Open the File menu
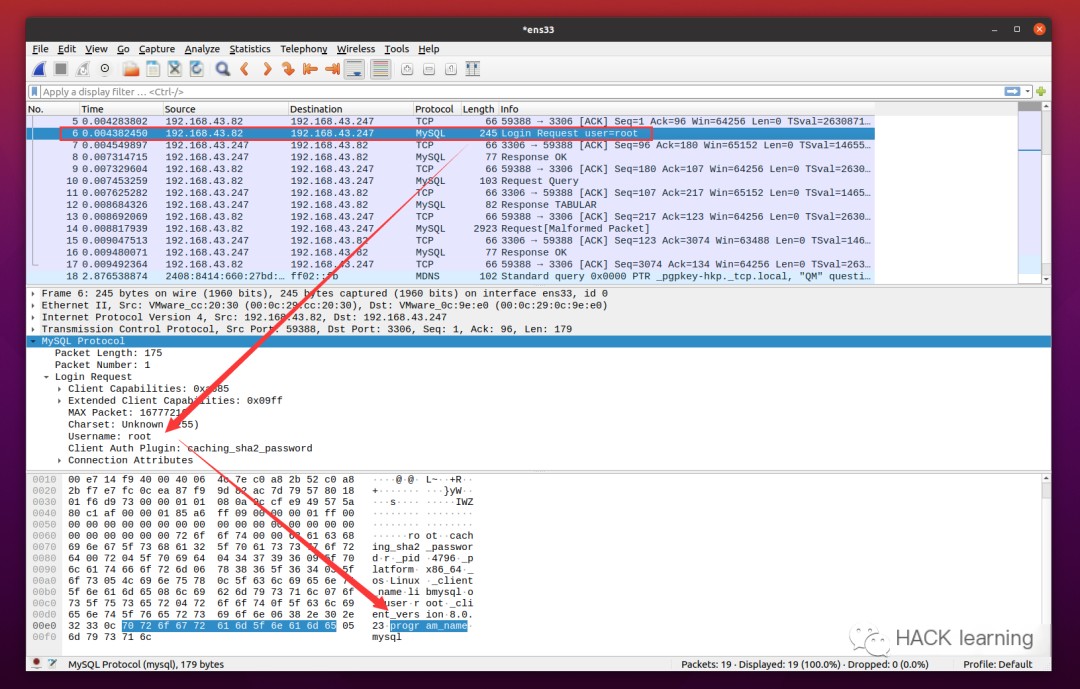The width and height of the screenshot is (1080, 689). [41, 49]
